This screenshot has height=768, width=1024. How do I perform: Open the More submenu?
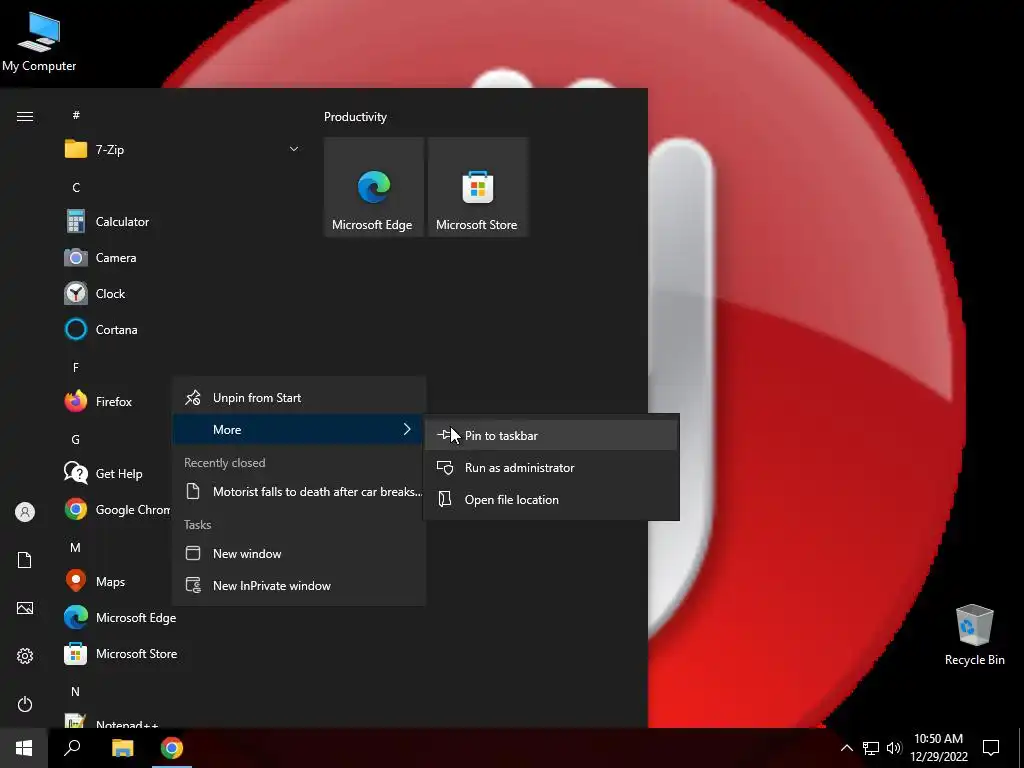pos(299,430)
